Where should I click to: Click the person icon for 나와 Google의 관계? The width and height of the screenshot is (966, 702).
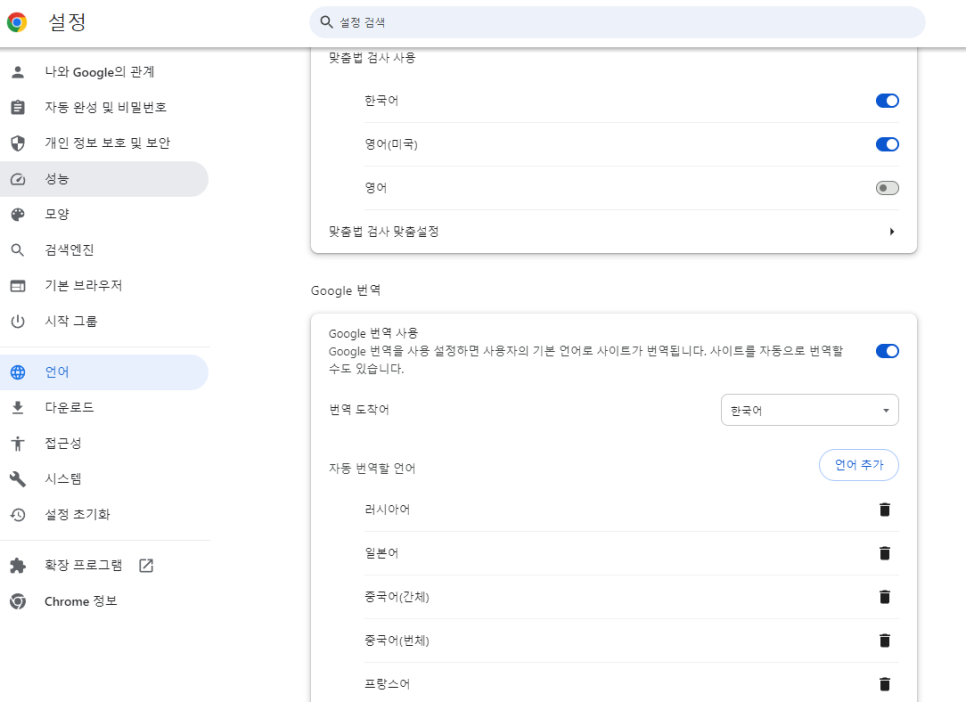point(18,72)
